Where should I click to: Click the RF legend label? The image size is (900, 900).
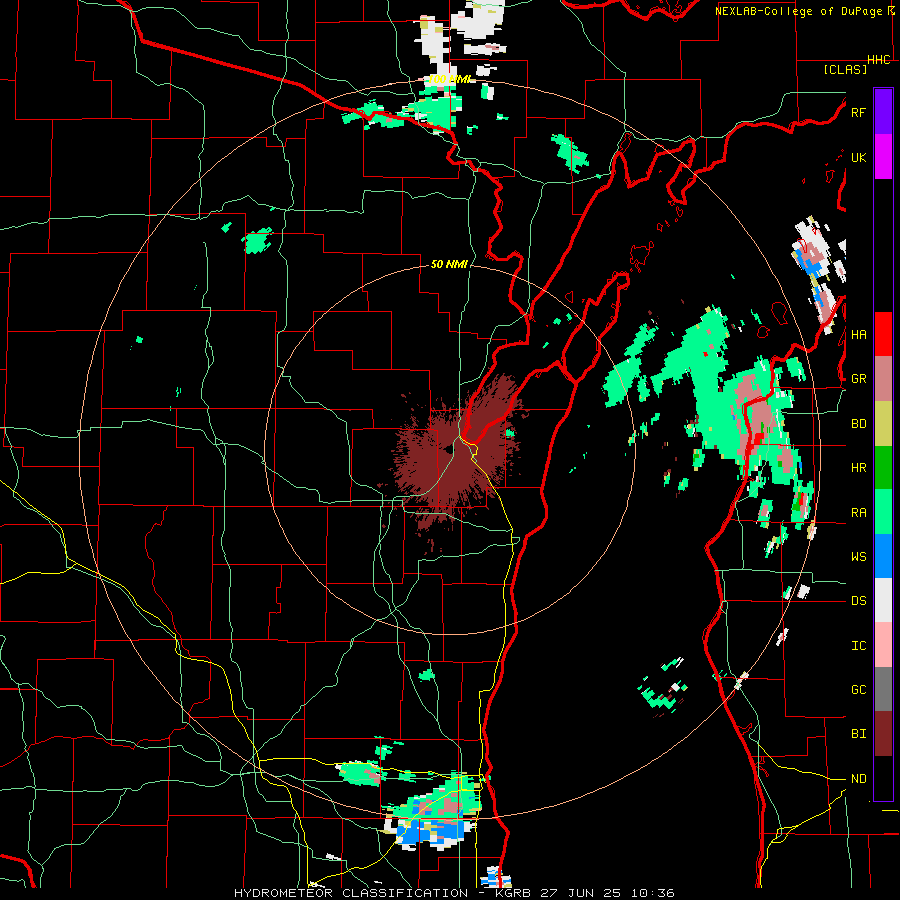pos(858,112)
